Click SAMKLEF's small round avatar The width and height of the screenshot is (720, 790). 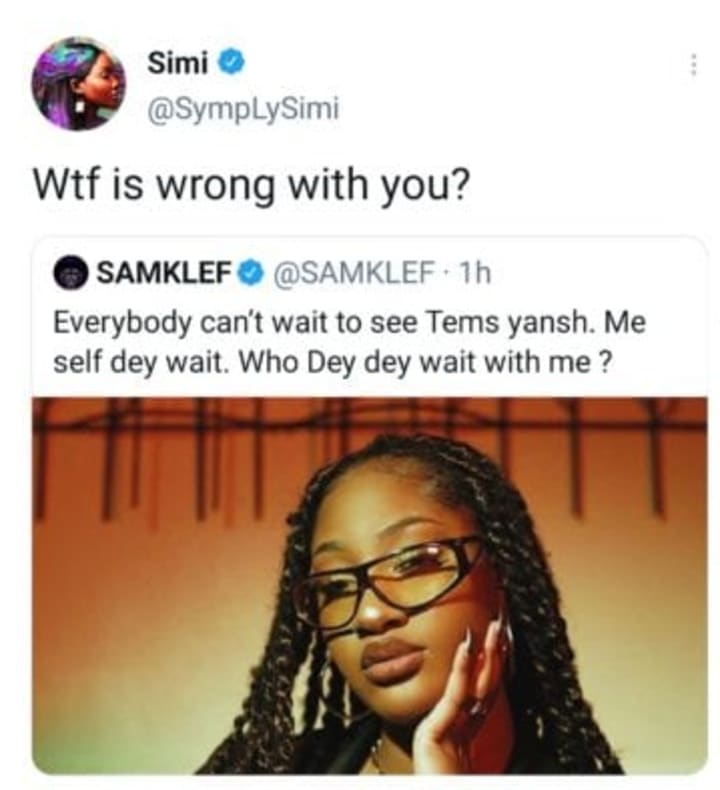71,273
